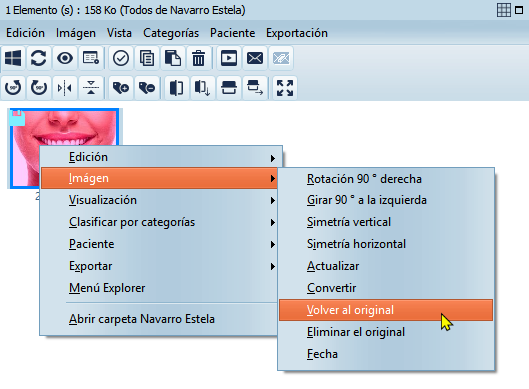Rotate 90° counterclockwise with toolbar icon
529x389 pixels.
[13, 88]
